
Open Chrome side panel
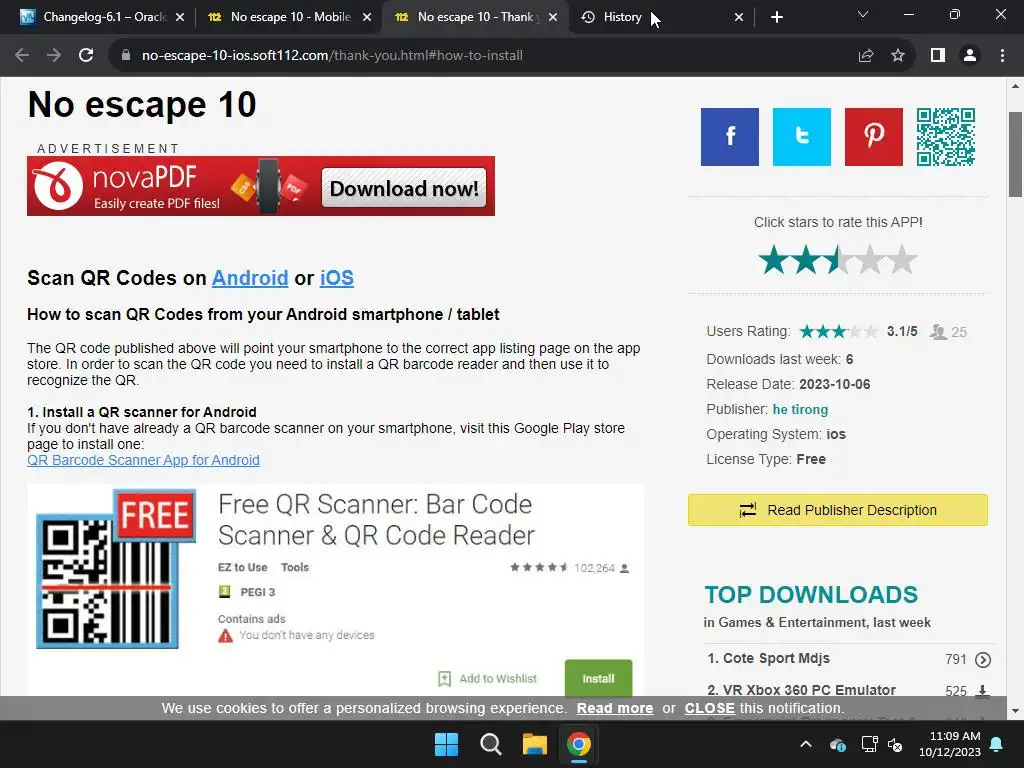(938, 56)
